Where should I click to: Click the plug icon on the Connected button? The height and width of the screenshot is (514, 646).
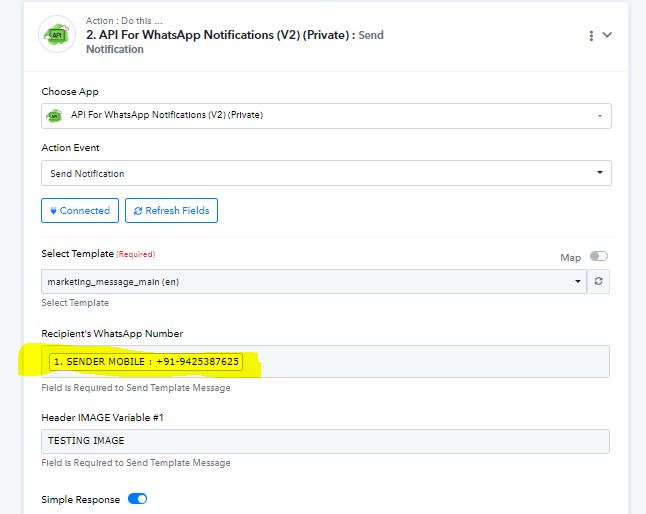pyautogui.click(x=53, y=211)
